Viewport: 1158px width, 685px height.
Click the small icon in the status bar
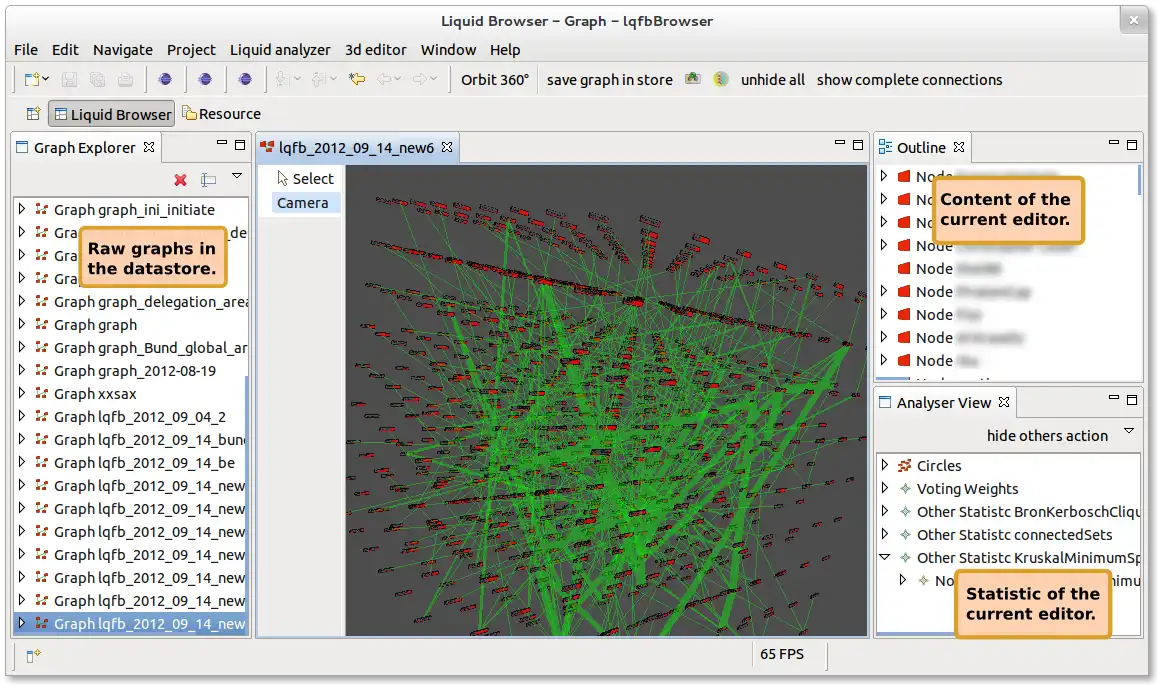point(33,655)
